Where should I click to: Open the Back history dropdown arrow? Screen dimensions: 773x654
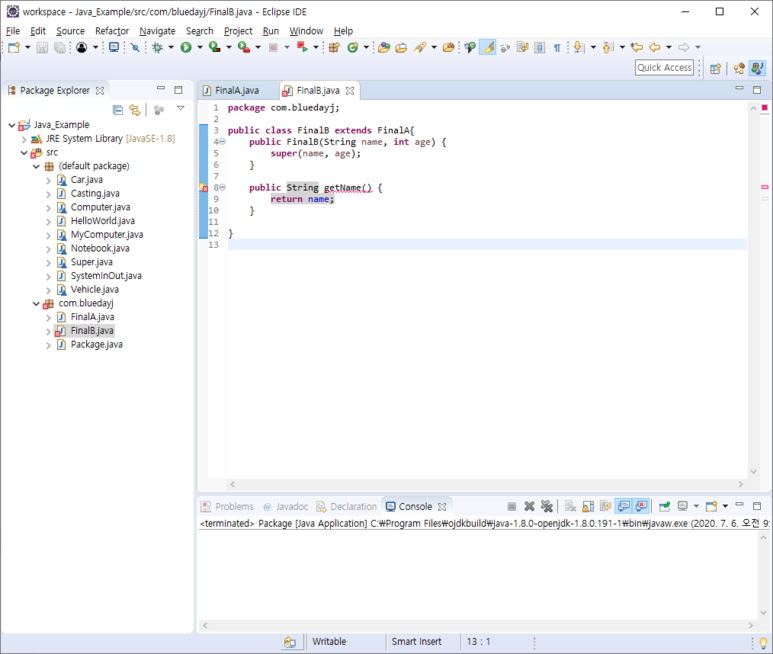tap(668, 47)
